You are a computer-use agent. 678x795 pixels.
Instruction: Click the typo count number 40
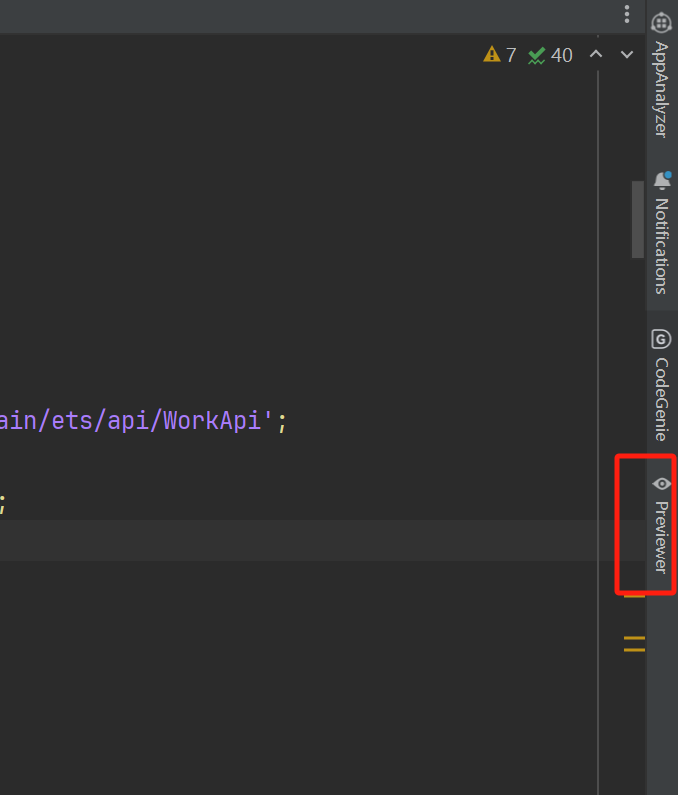(561, 55)
